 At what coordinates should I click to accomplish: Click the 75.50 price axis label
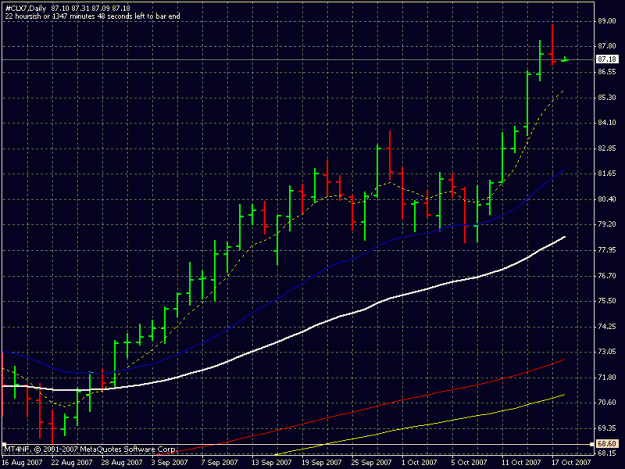tap(607, 301)
